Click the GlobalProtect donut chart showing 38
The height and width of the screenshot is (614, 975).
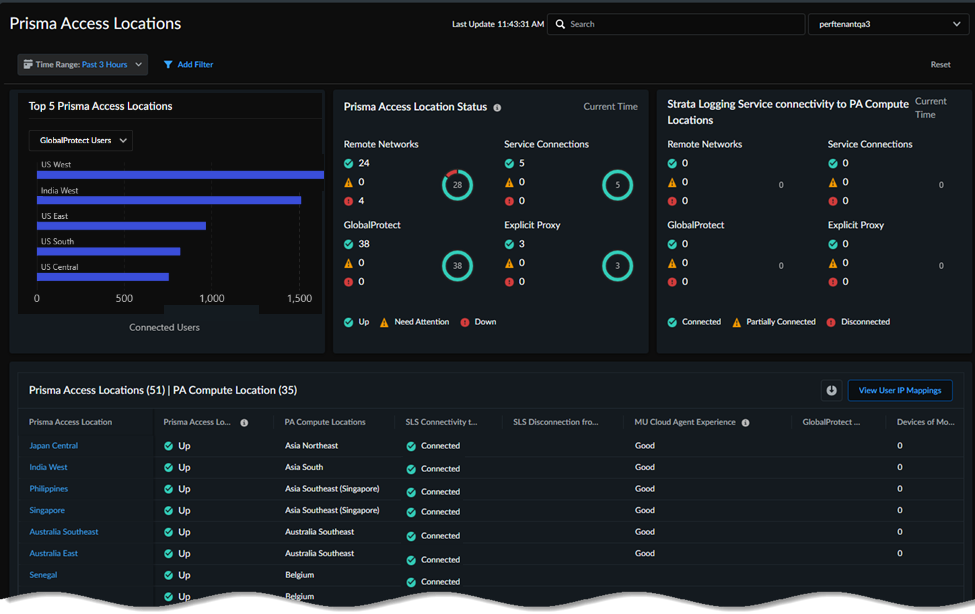tap(457, 266)
